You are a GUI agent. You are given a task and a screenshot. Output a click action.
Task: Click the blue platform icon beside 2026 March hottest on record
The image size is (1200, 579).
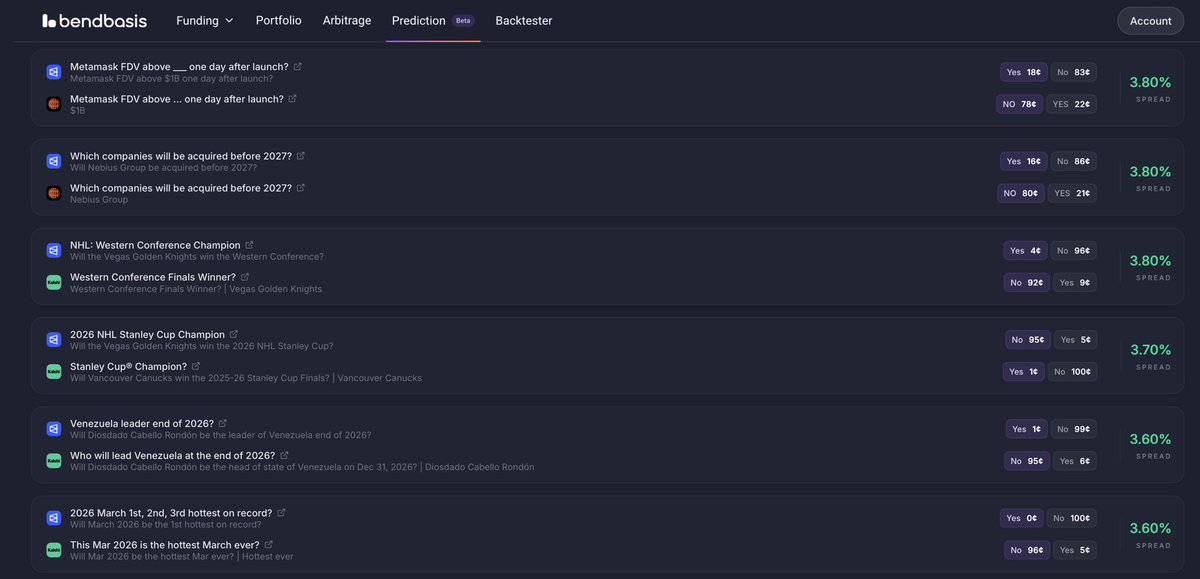54,518
